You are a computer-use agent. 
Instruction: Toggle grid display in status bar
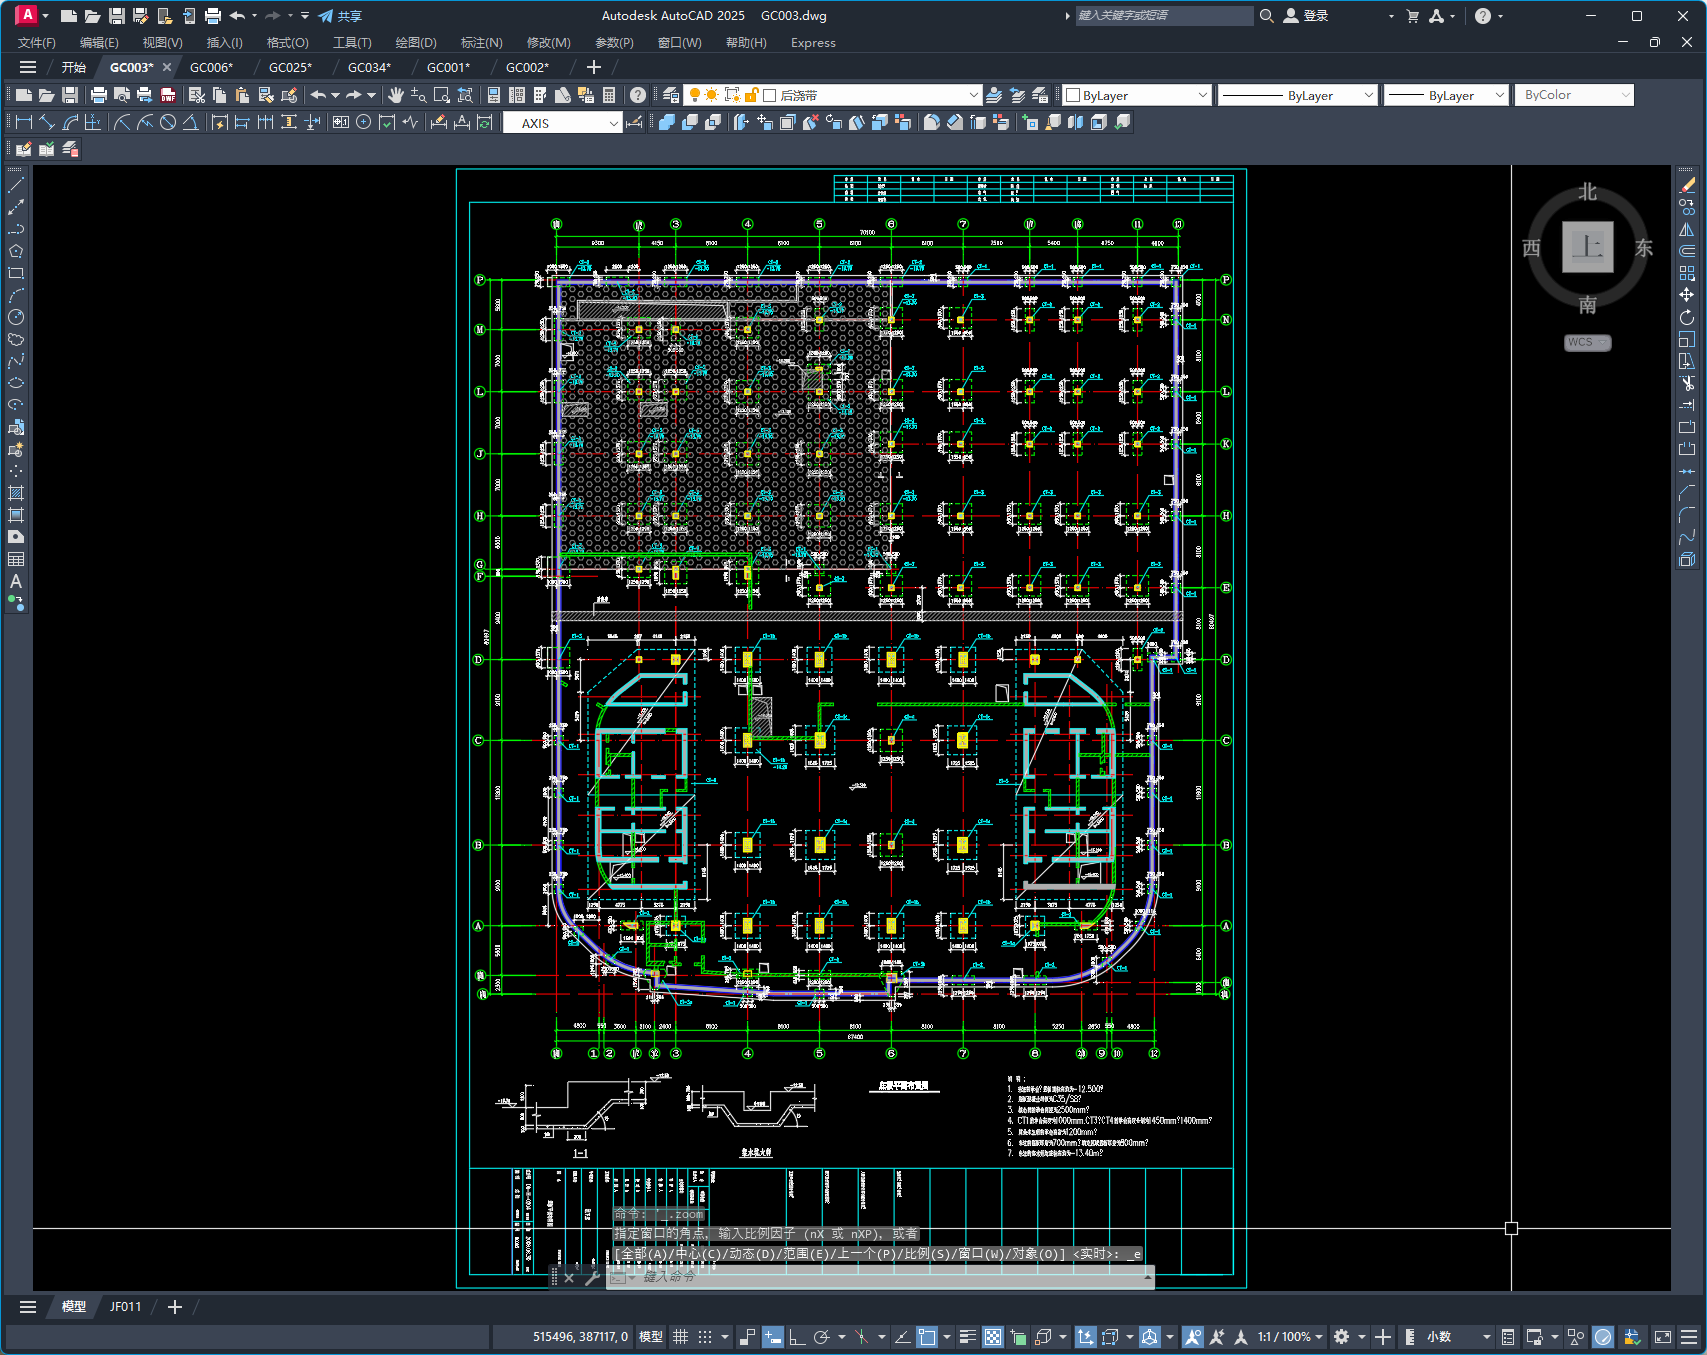point(680,1337)
